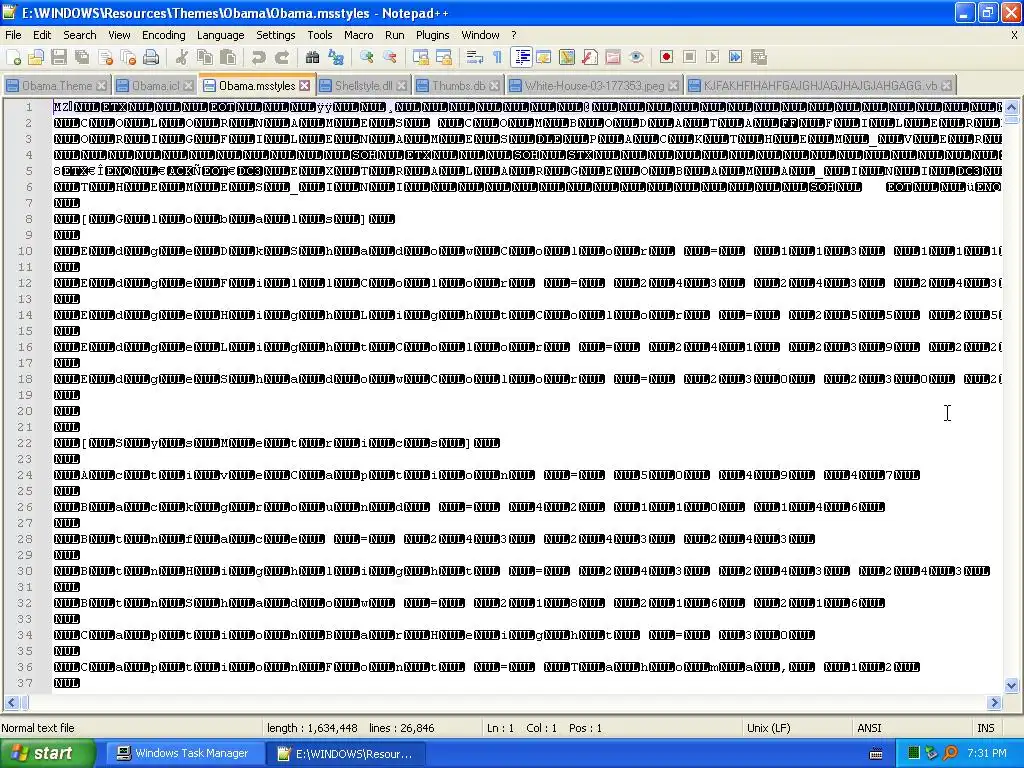Screen dimensions: 1024x768
Task: Toggle the Monitoring eye icon
Action: [x=636, y=57]
